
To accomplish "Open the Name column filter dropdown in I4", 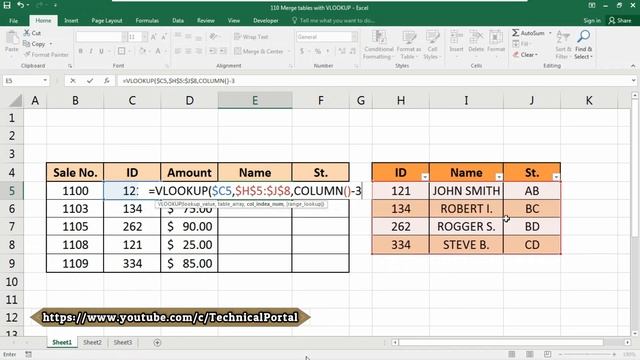I will pyautogui.click(x=499, y=177).
